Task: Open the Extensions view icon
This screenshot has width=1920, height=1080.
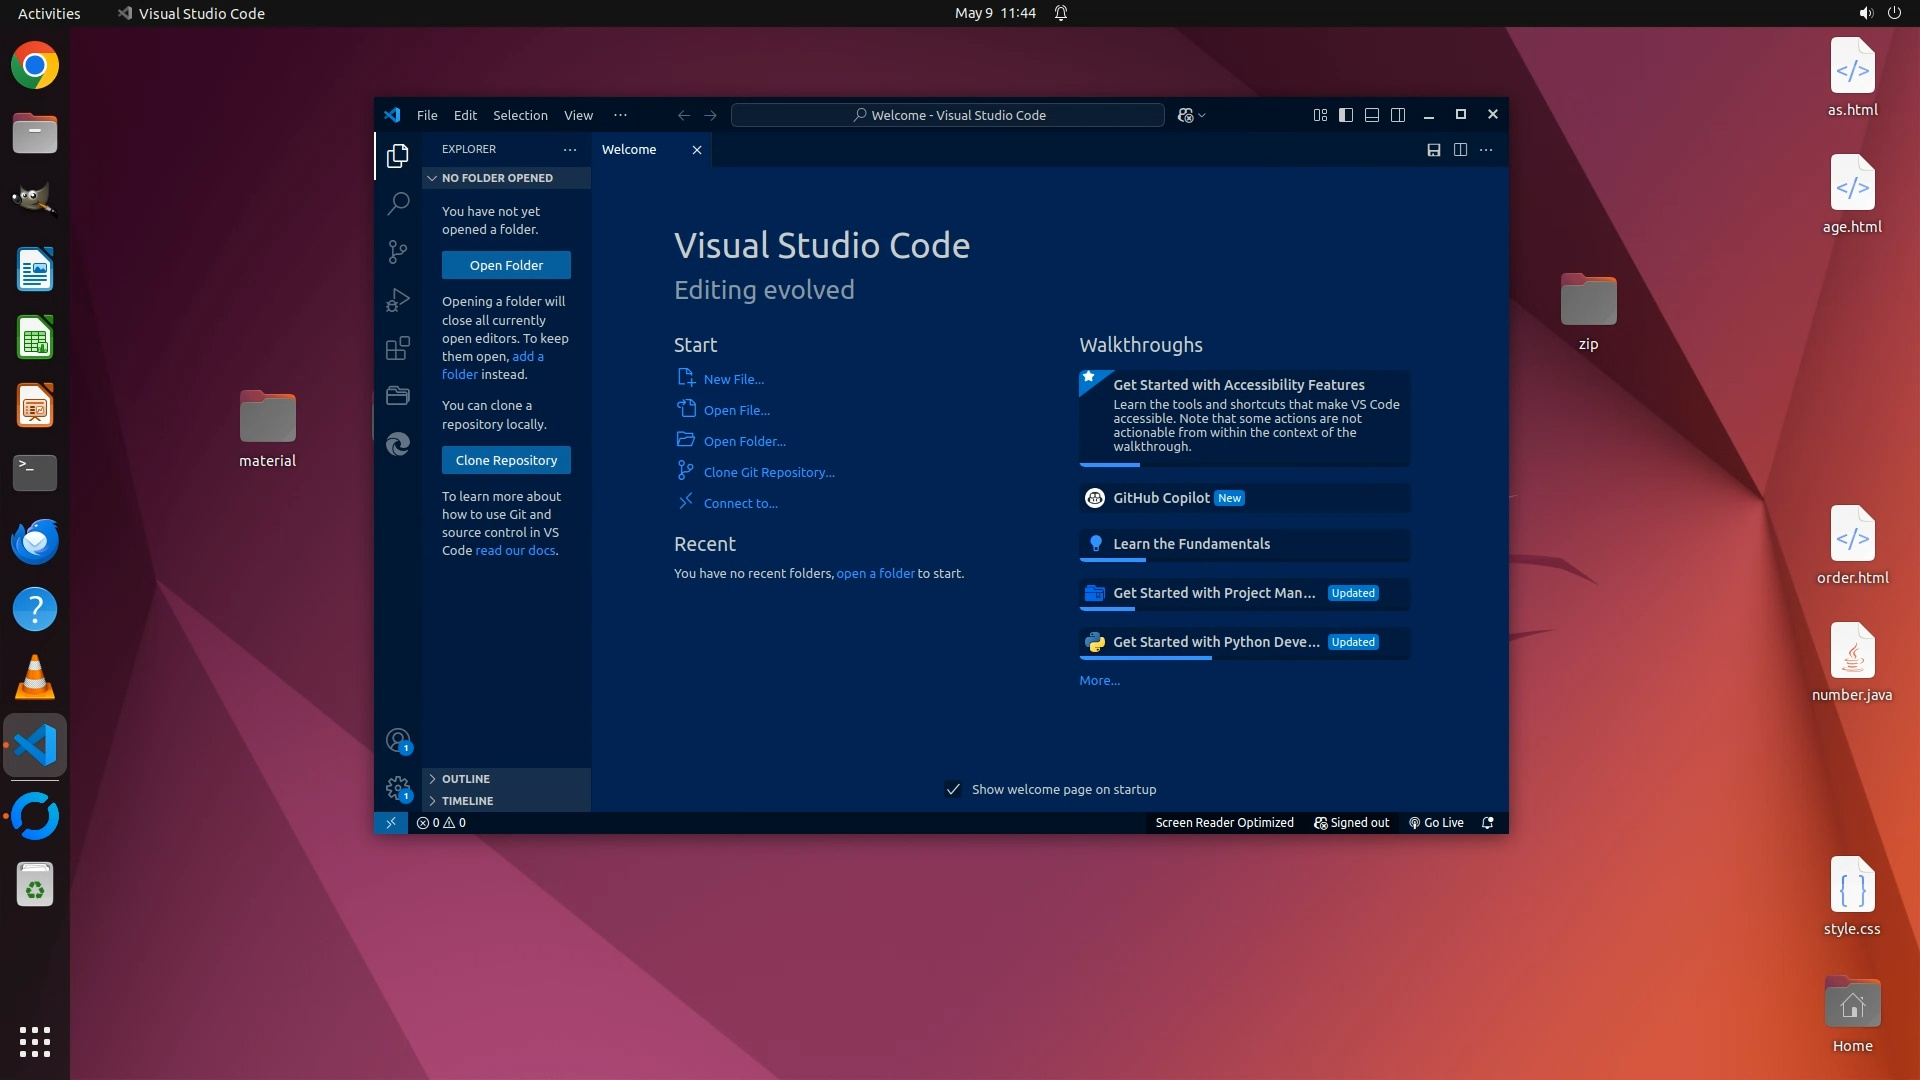Action: (398, 347)
